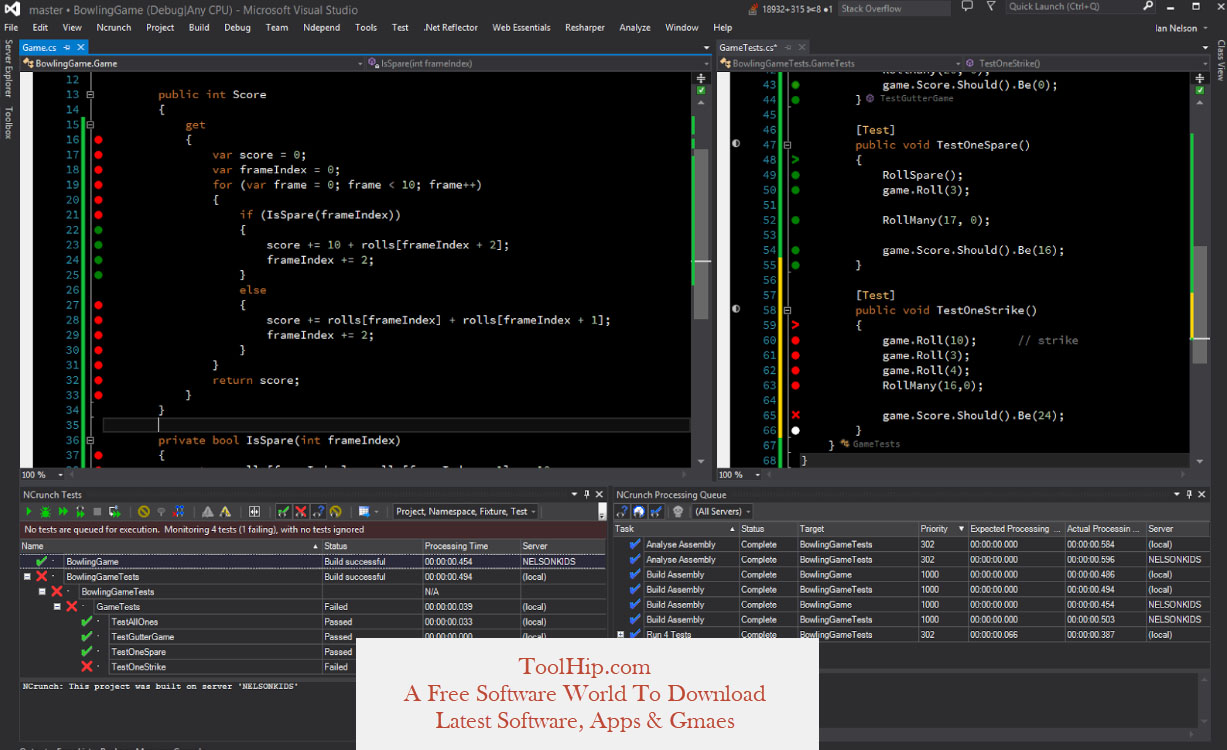
Task: Open the Server Explorer side tab
Action: tap(8, 69)
